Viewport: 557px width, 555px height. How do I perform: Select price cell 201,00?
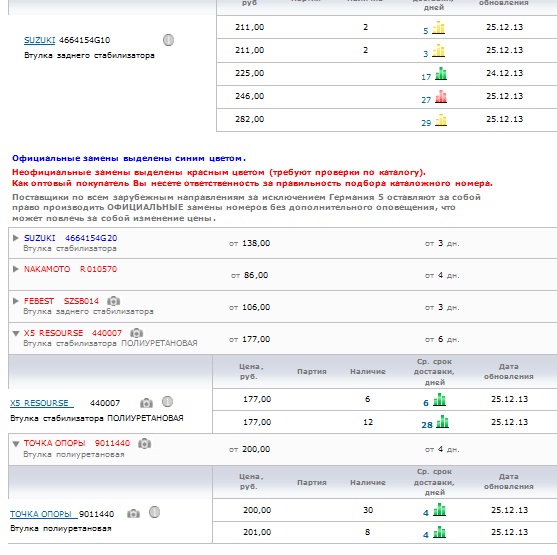pos(257,532)
